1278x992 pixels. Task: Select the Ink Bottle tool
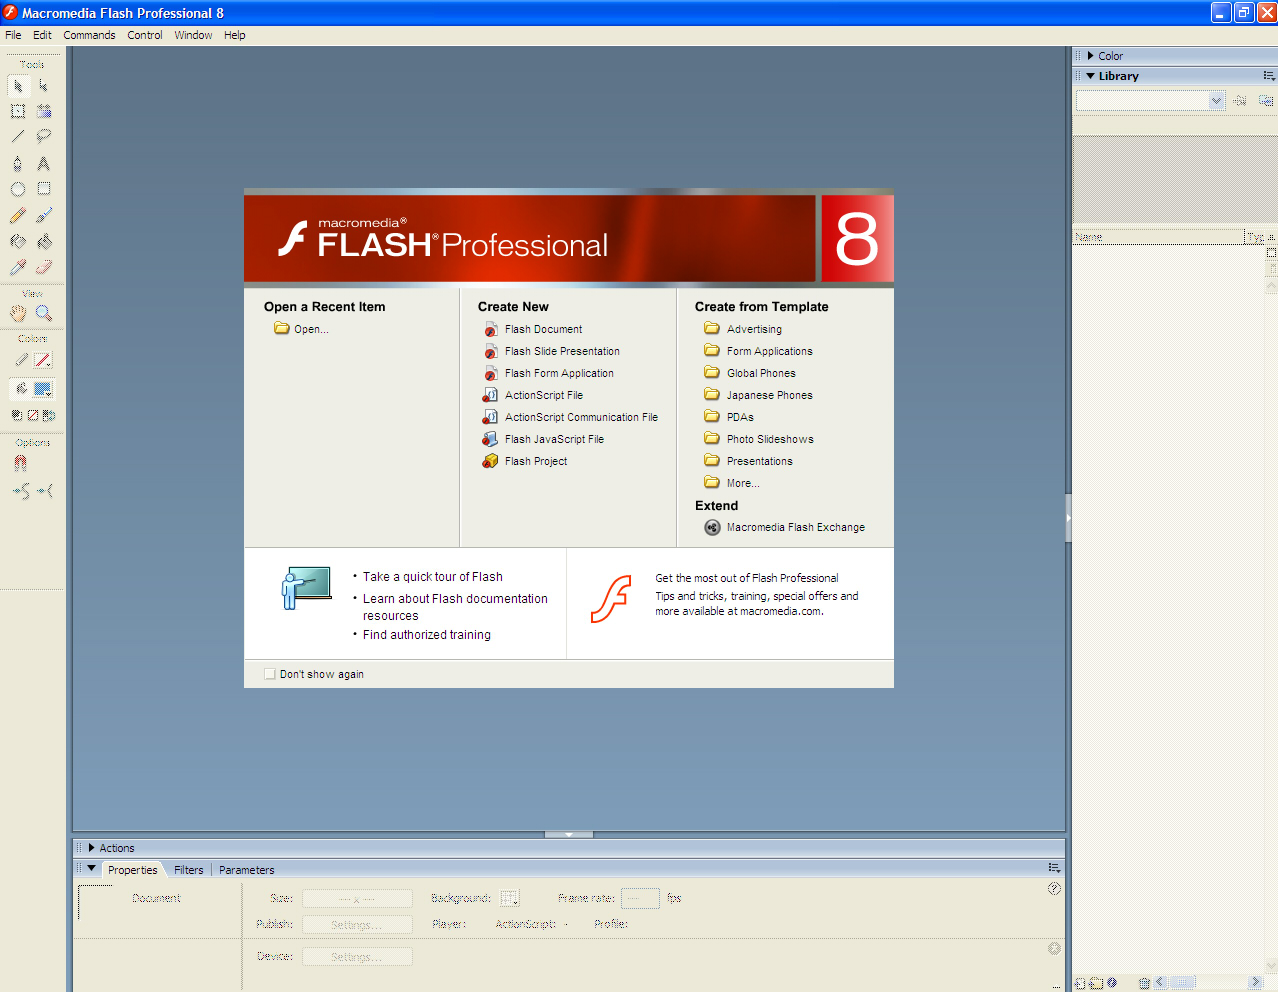[18, 241]
